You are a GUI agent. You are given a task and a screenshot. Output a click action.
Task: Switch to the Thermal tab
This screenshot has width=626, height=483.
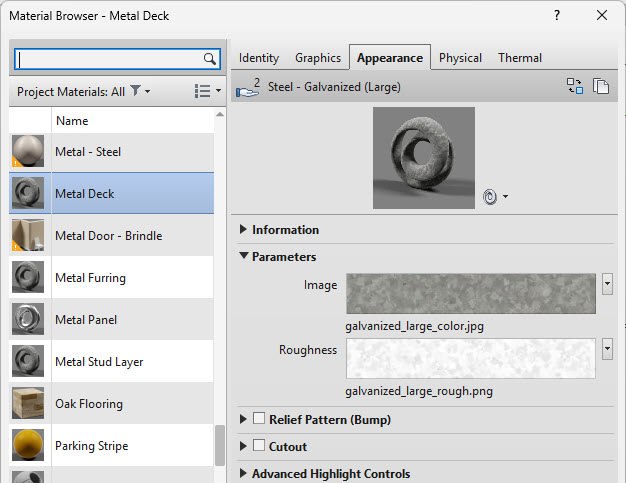click(520, 58)
